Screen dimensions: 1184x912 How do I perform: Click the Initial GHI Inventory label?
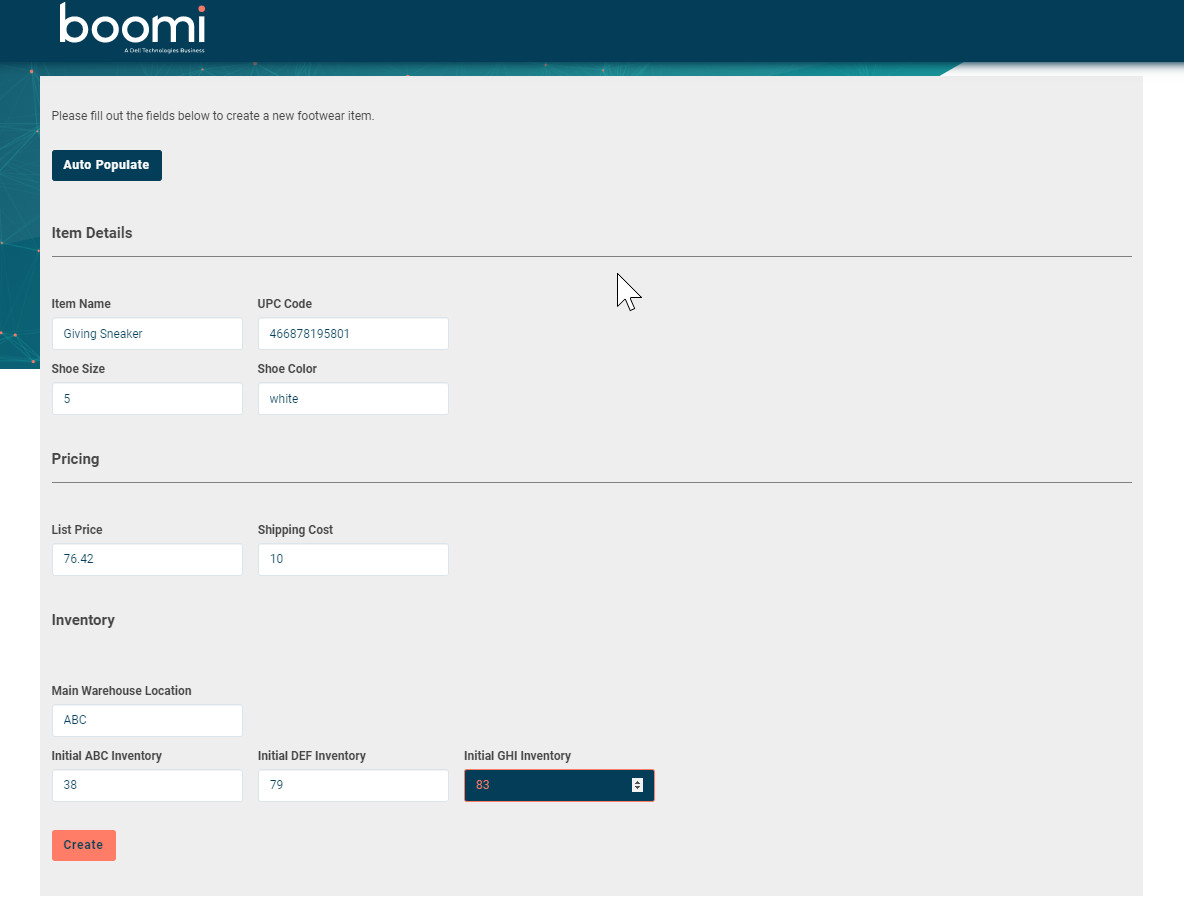pyautogui.click(x=517, y=756)
